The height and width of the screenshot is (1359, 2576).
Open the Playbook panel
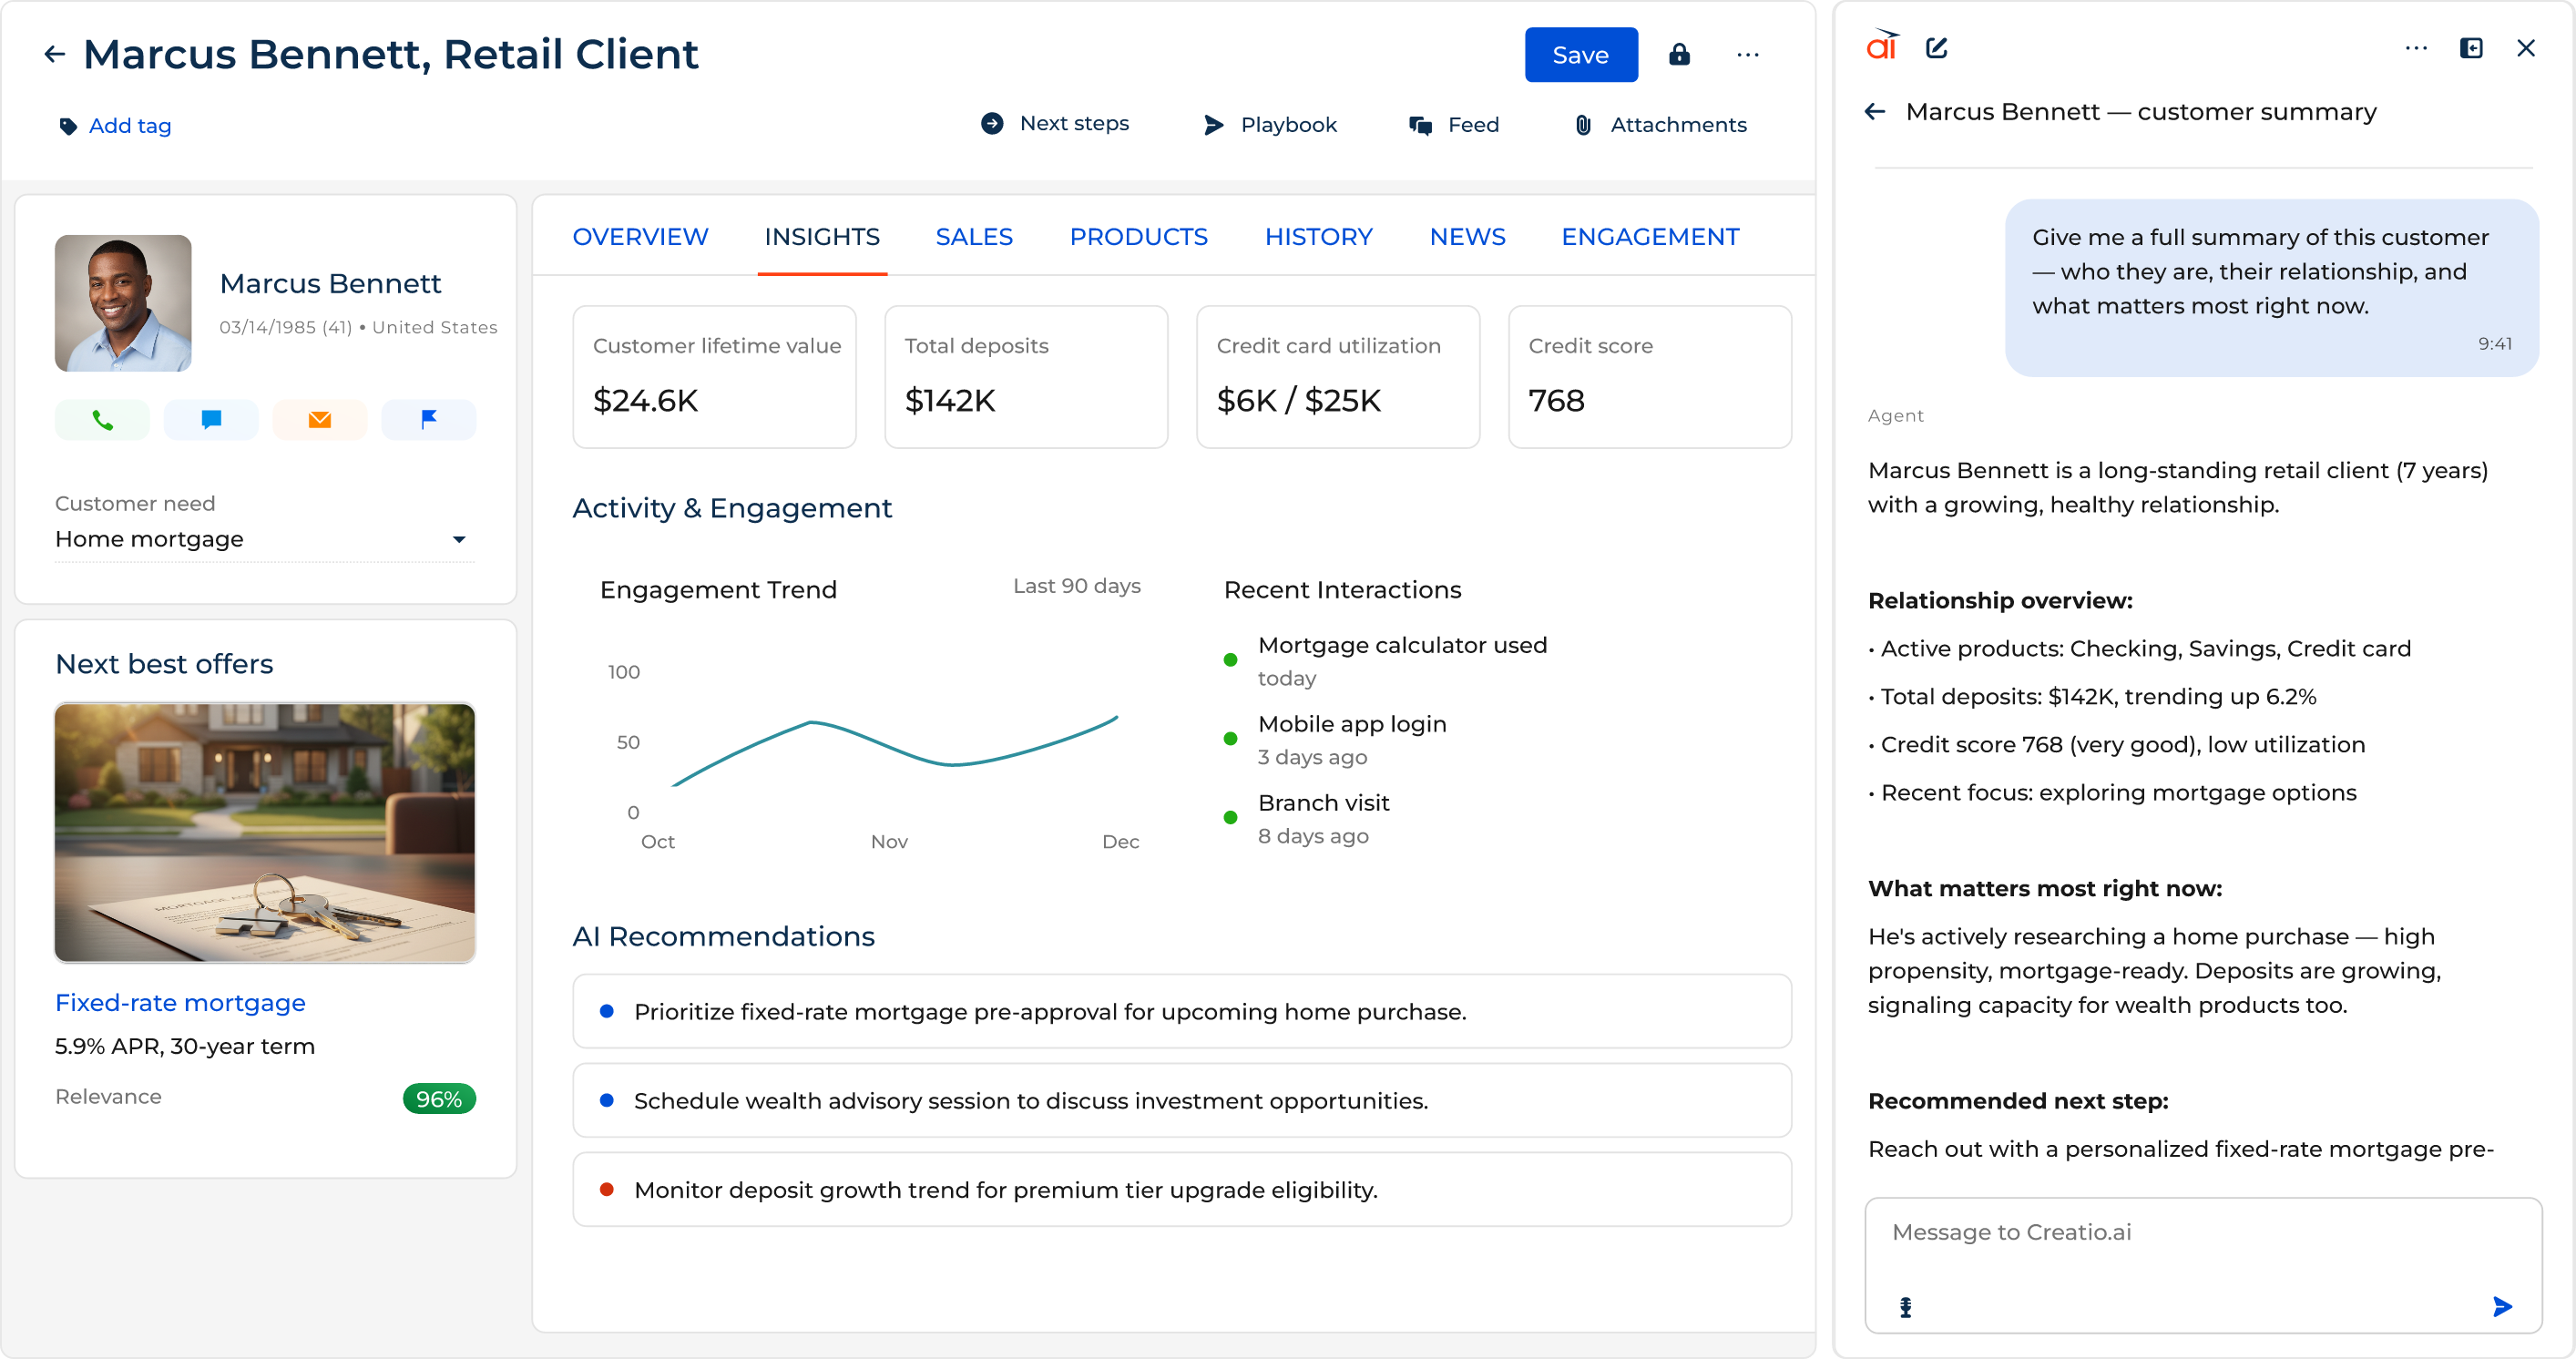point(1270,125)
